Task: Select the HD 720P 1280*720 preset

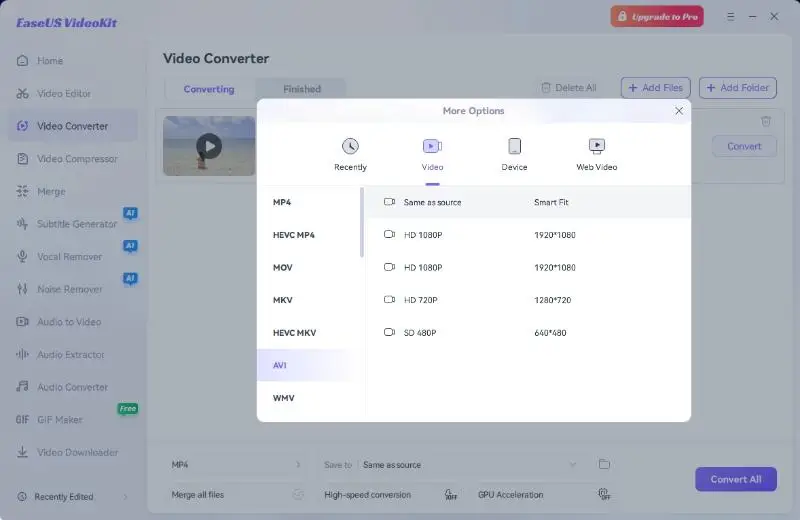Action: 529,300
